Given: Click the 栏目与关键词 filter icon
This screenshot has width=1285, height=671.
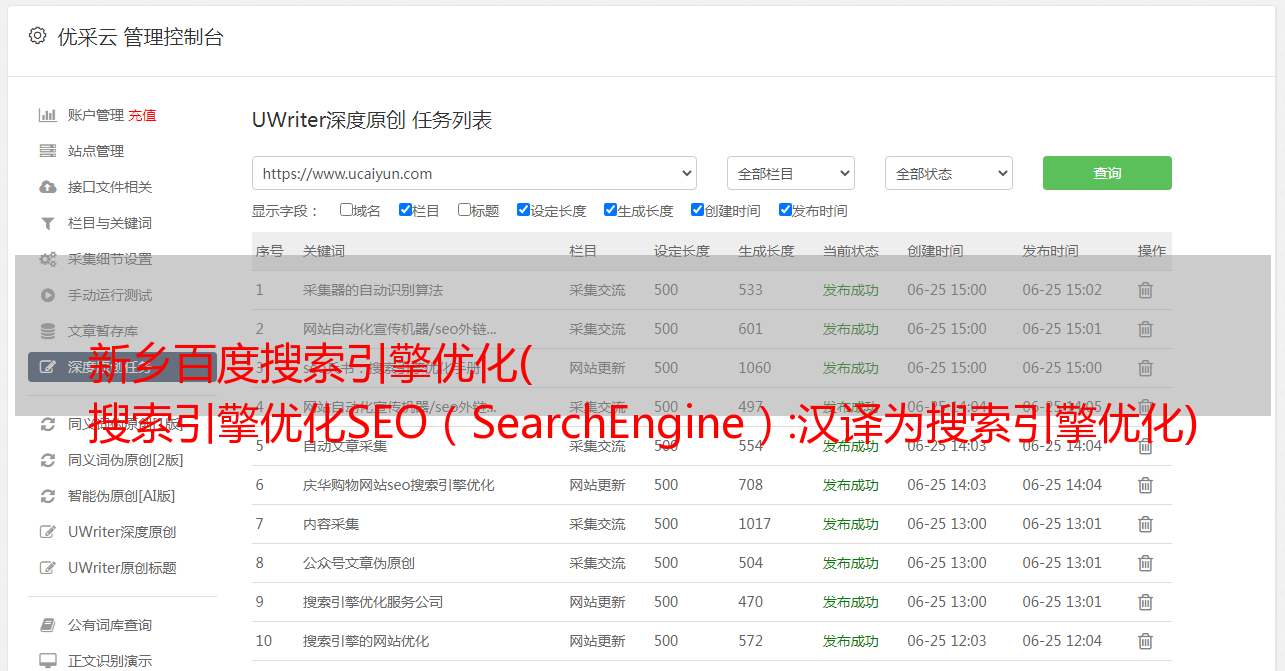Looking at the screenshot, I should [x=47, y=223].
